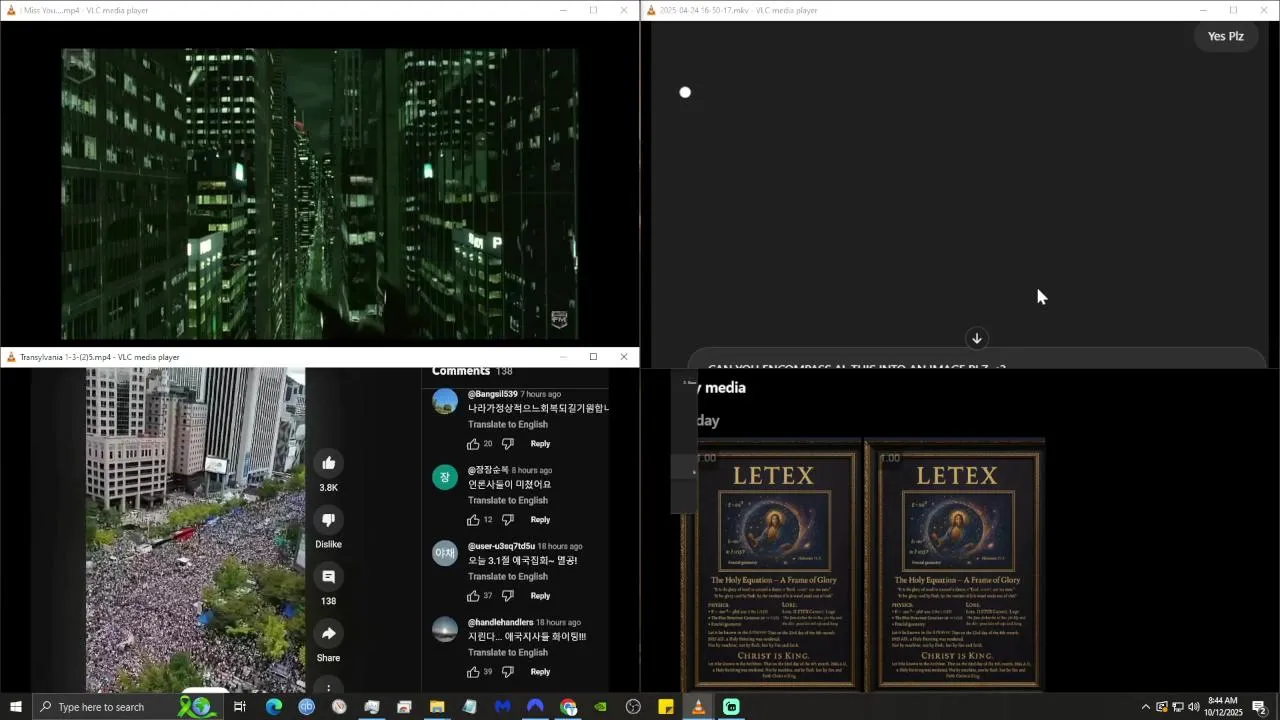Viewport: 1280px width, 720px height.
Task: Click the 'Yes Plz' chat message bubble
Action: [1225, 36]
